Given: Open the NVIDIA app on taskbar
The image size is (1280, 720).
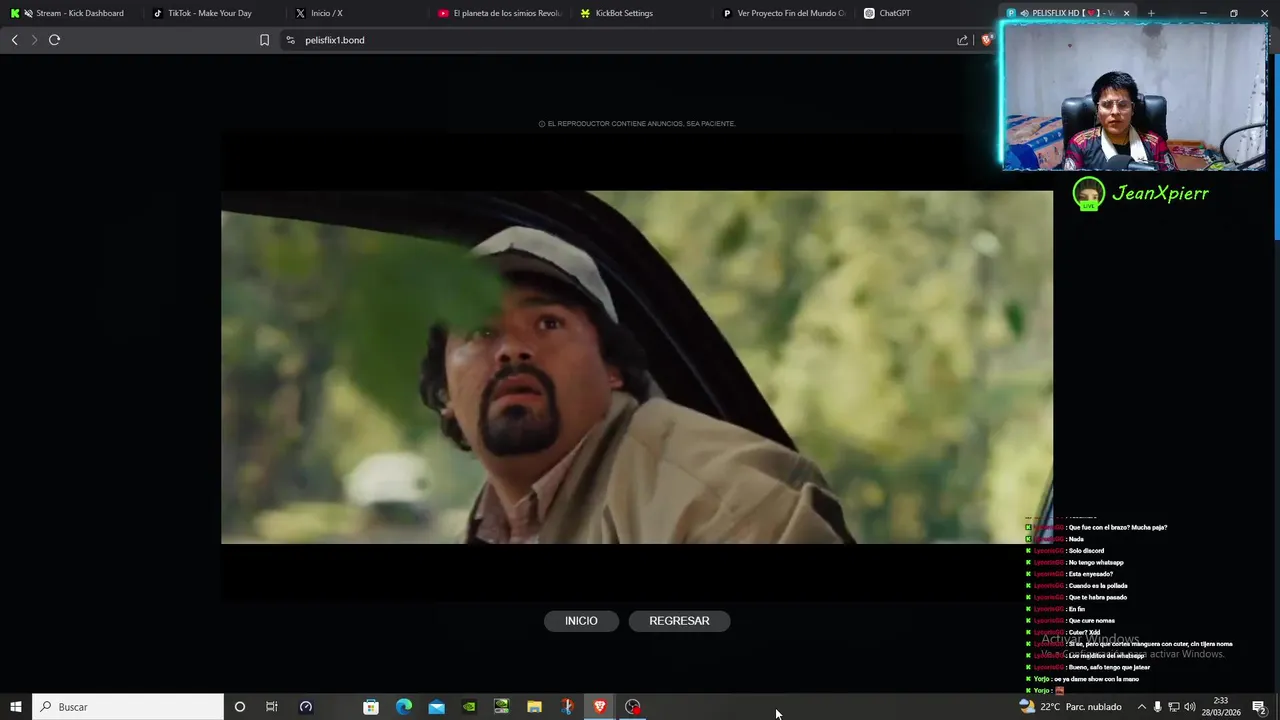Looking at the screenshot, I should tap(469, 707).
